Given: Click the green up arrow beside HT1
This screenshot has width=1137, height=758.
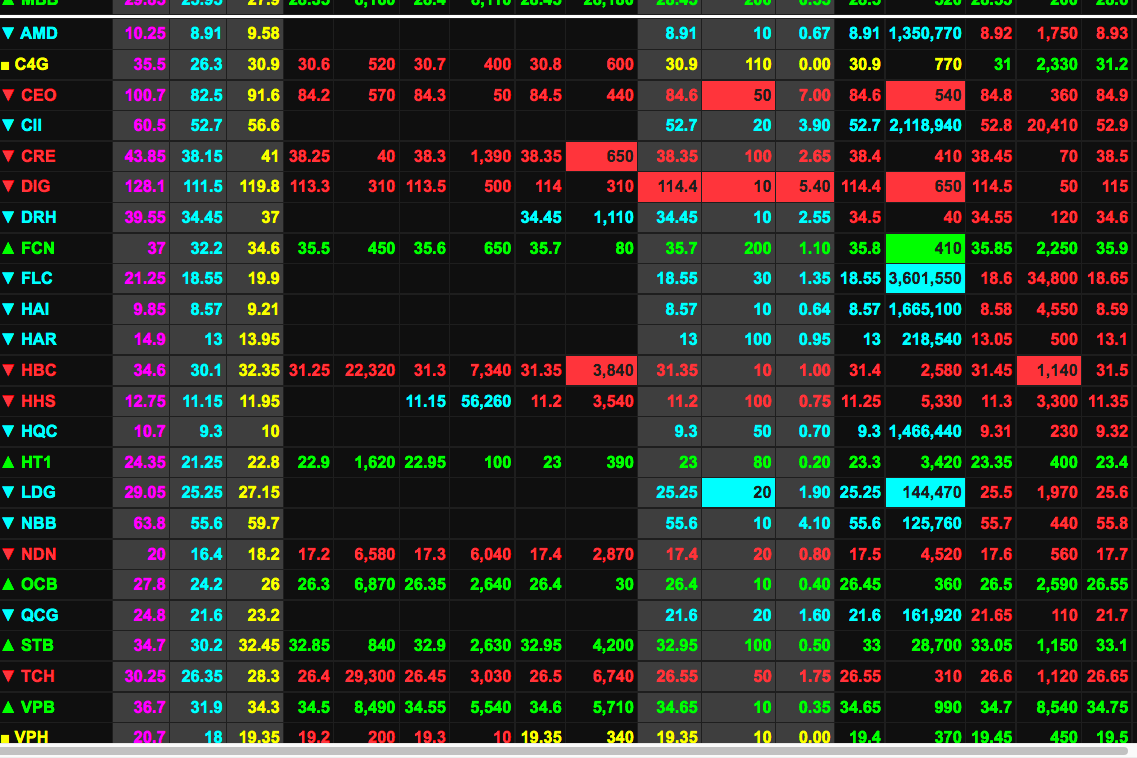Looking at the screenshot, I should (x=8, y=462).
